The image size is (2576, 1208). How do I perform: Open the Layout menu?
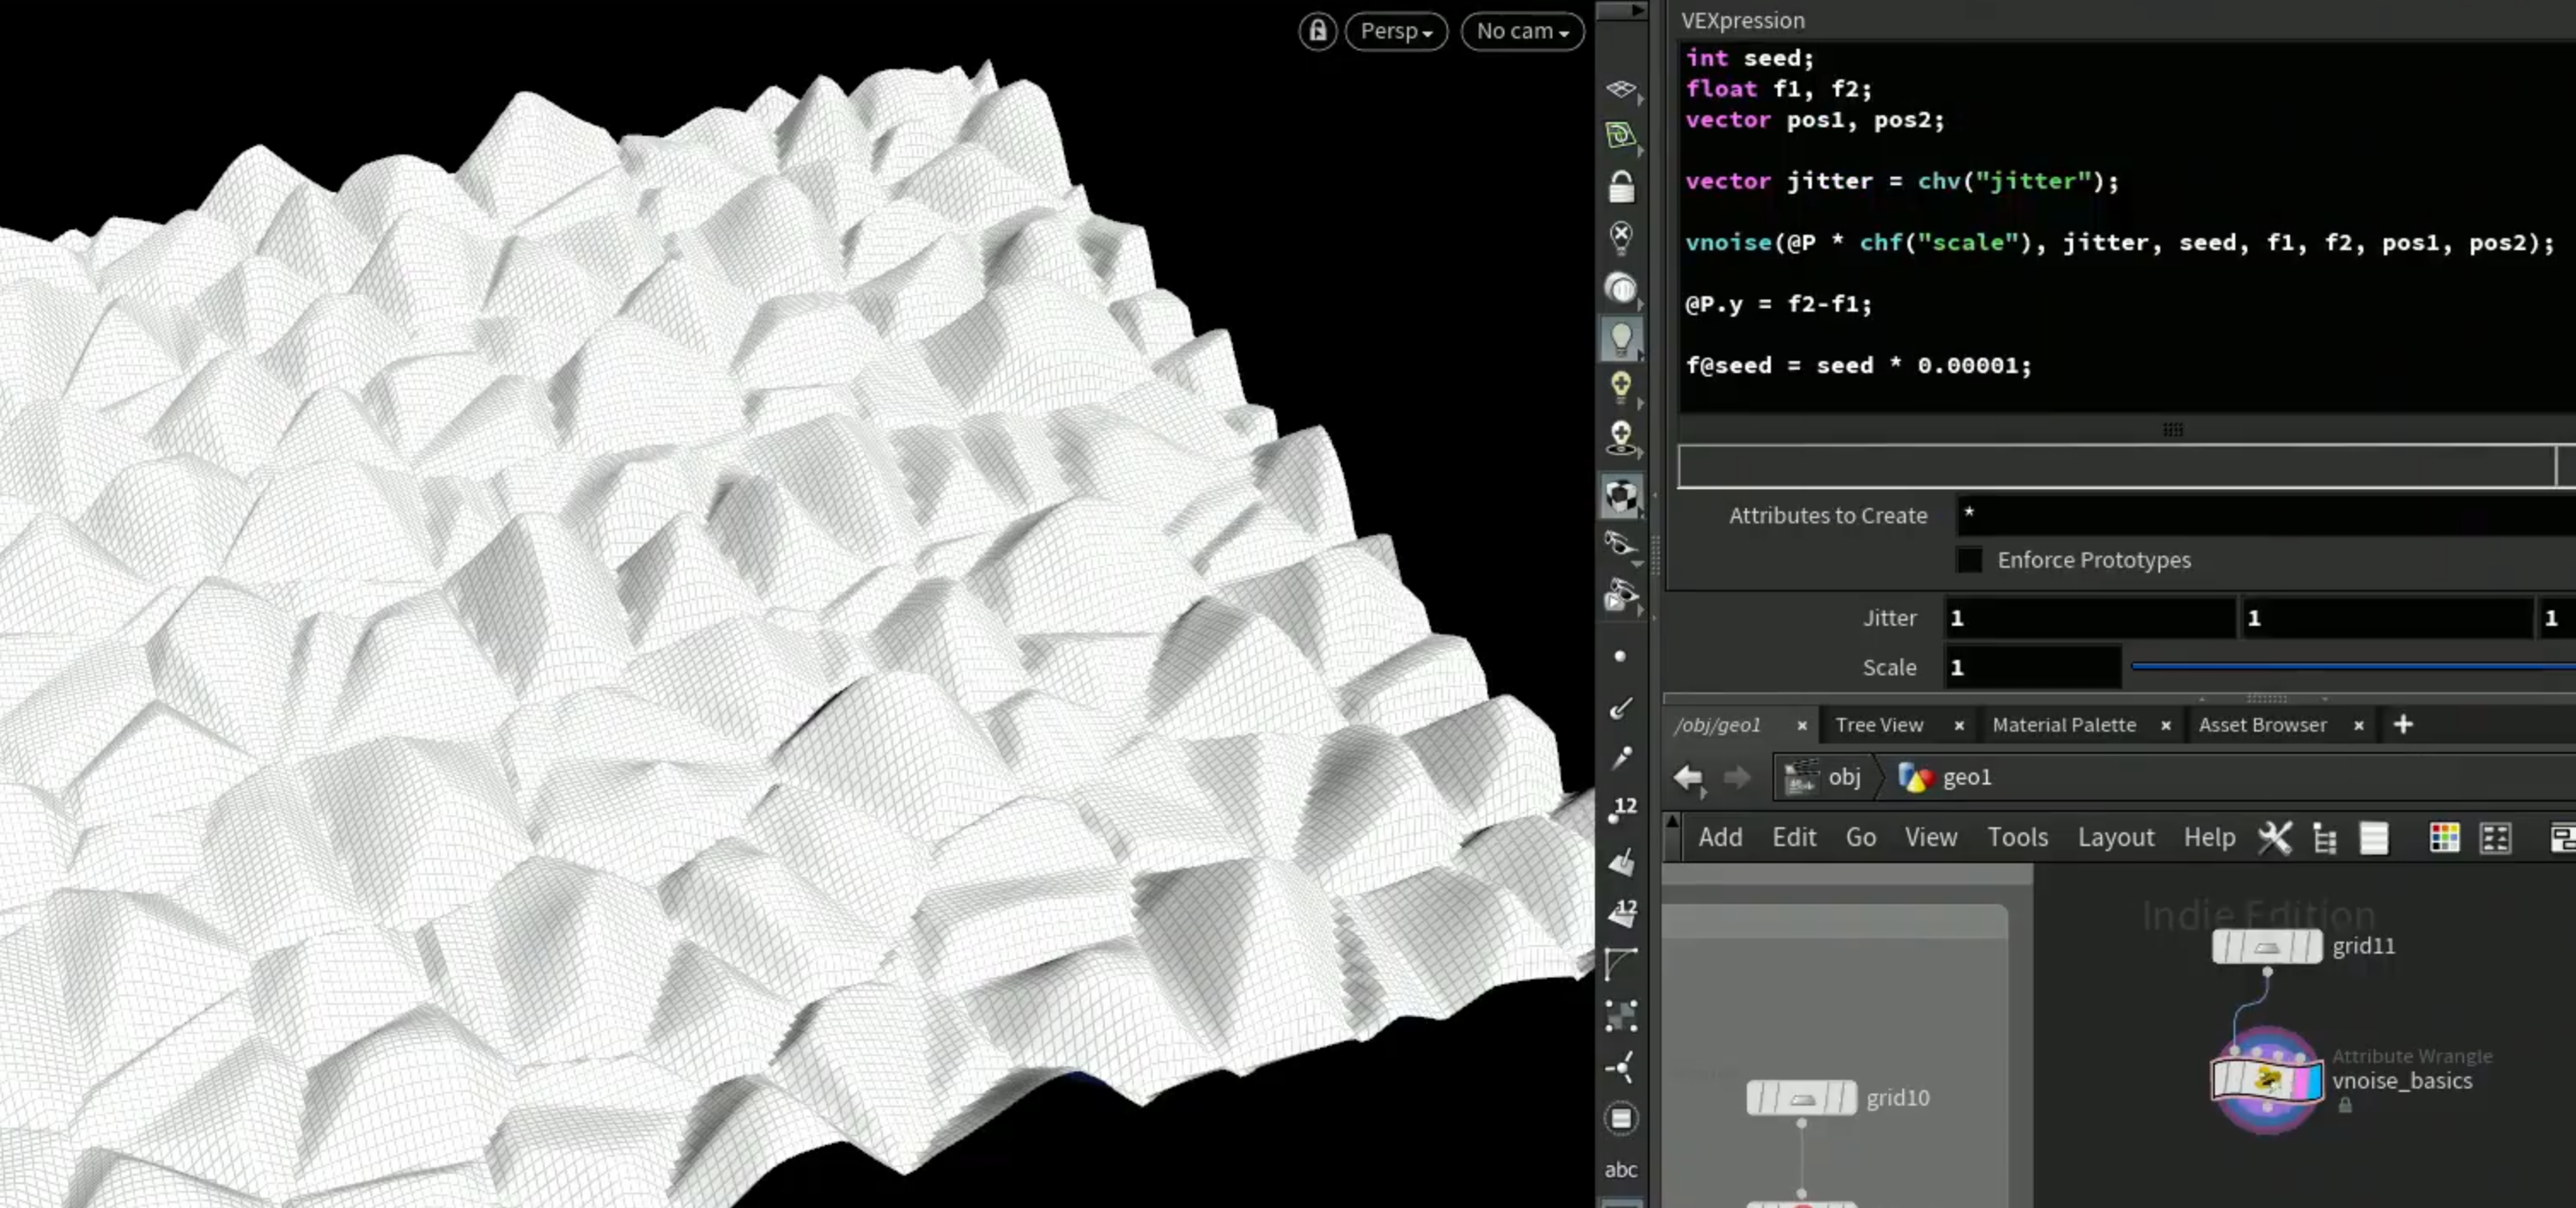pos(2115,837)
